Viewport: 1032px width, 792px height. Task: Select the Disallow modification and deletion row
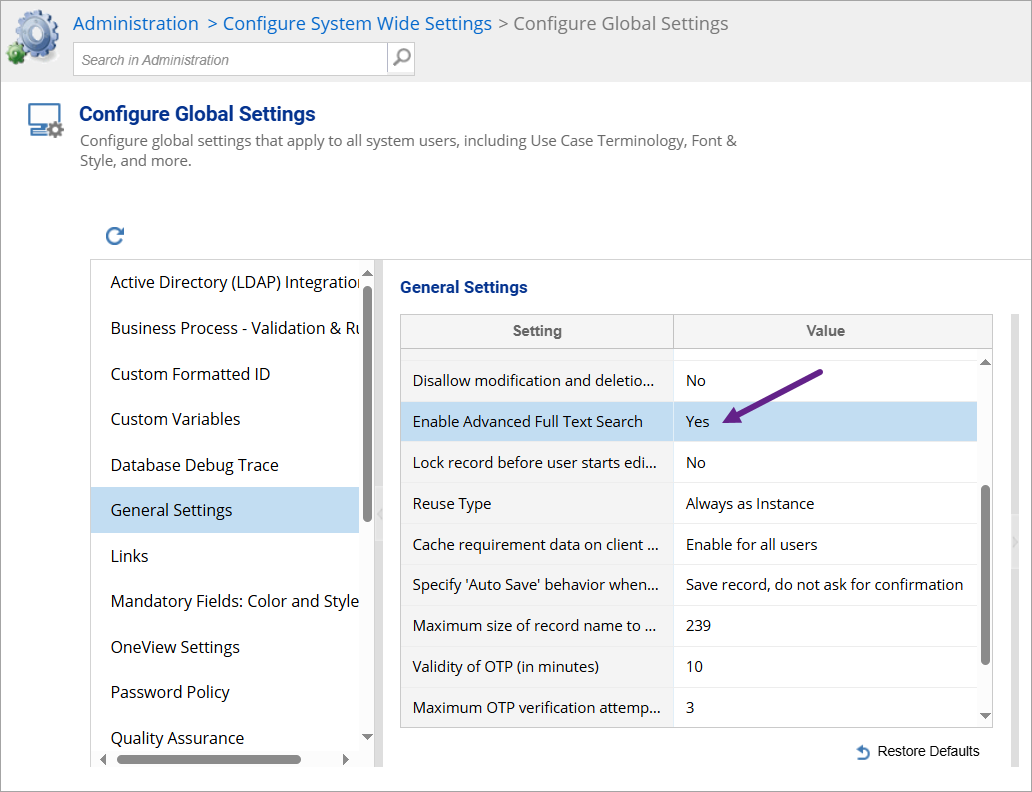pyautogui.click(x=688, y=381)
